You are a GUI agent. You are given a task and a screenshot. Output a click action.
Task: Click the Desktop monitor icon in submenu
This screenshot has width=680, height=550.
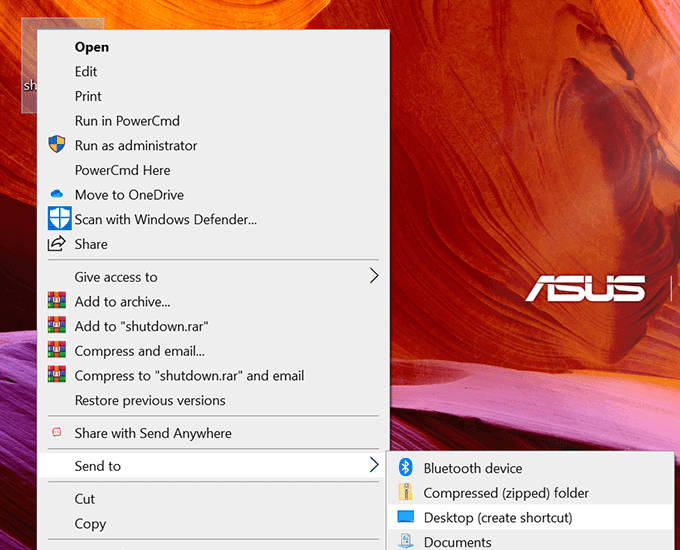point(405,517)
